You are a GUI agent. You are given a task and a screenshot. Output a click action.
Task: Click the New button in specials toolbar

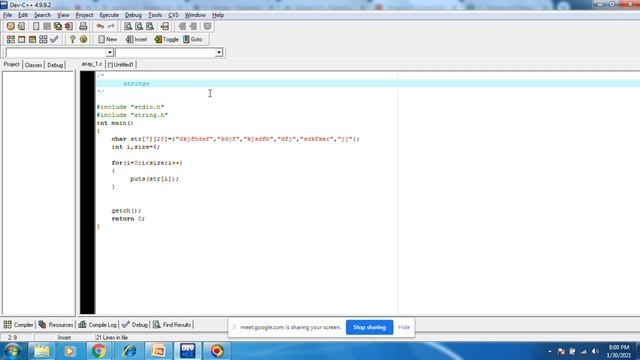108,39
